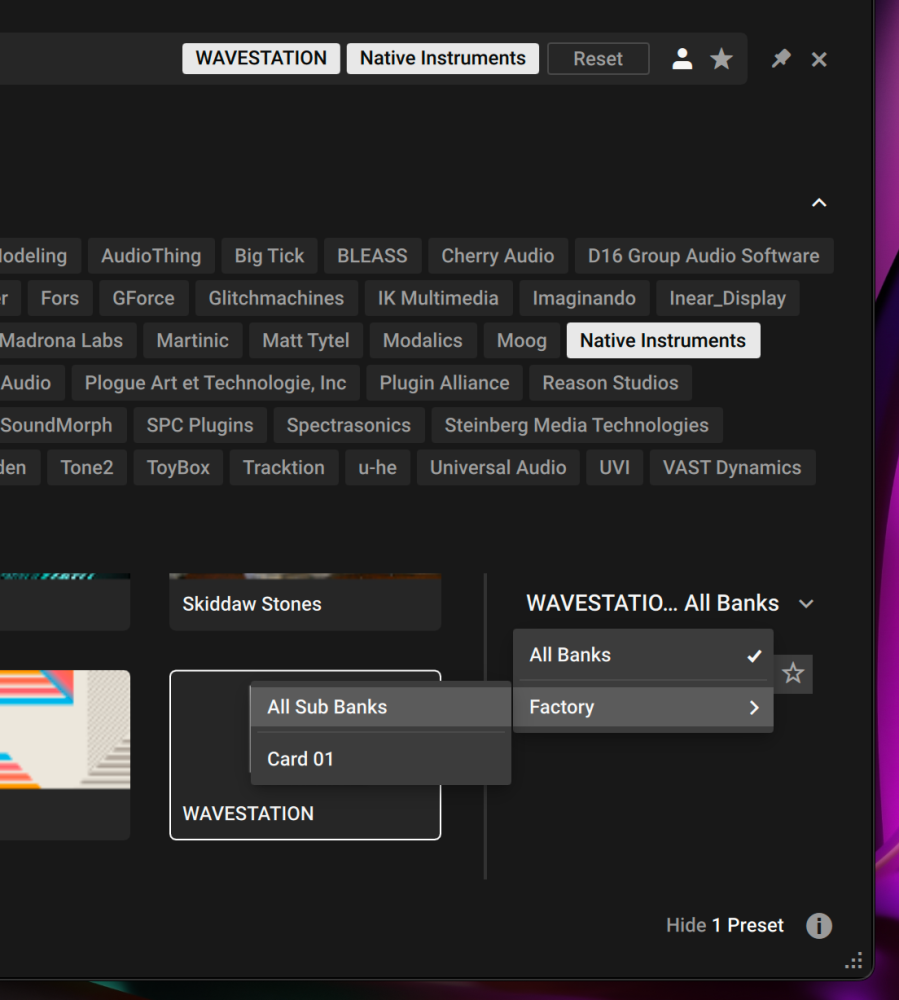
Task: Collapse the vendor tag list chevron
Action: point(819,203)
